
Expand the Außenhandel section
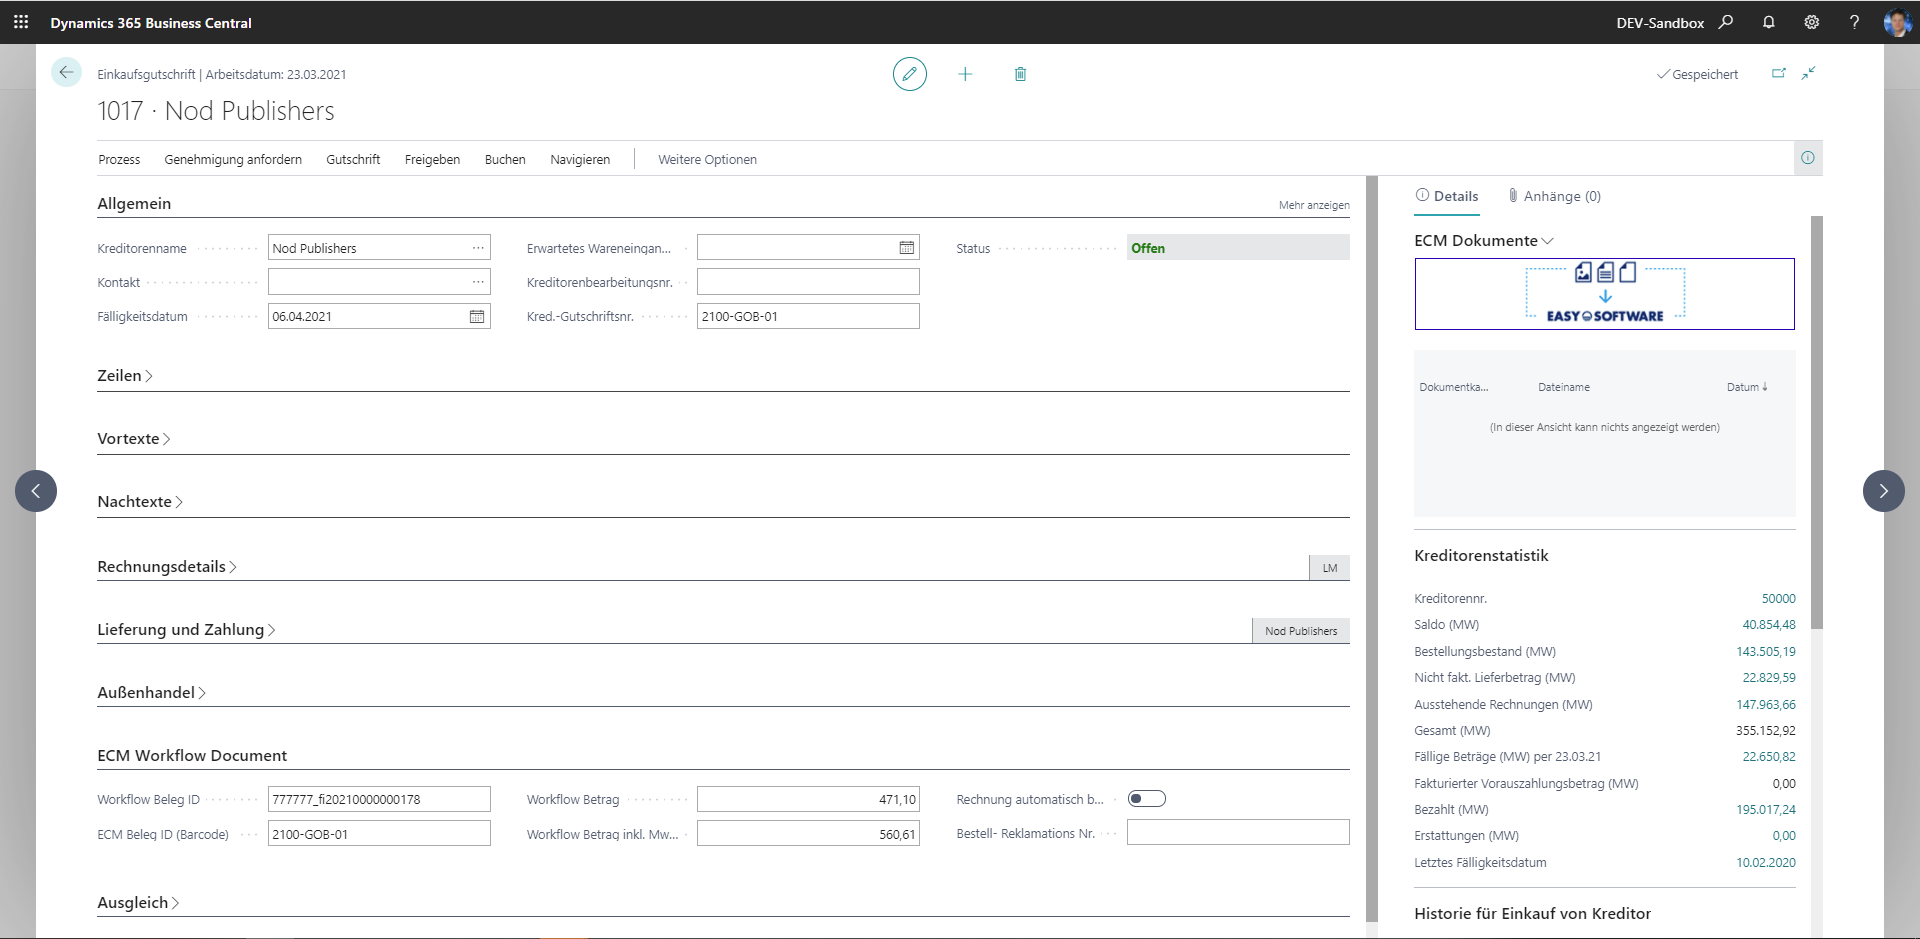coord(151,693)
